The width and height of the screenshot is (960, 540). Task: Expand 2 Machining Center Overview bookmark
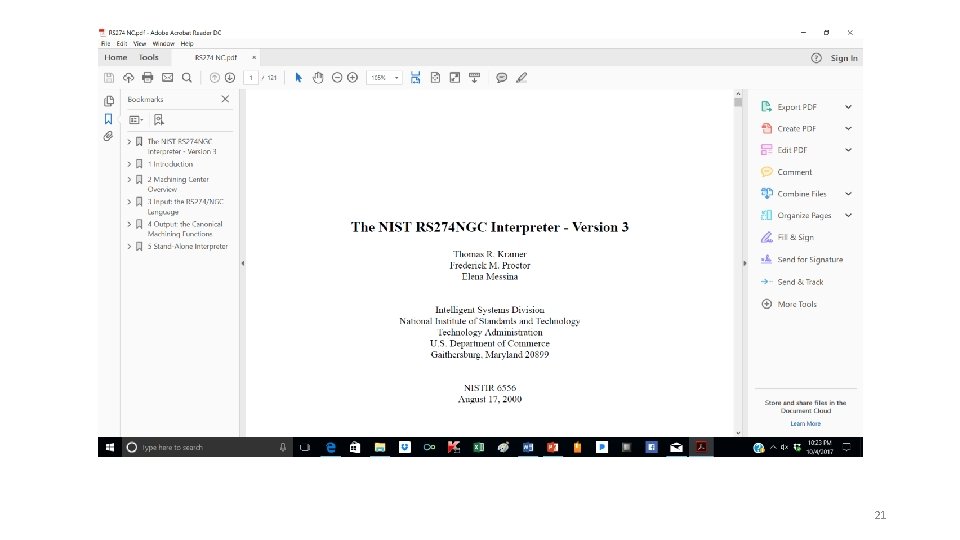tap(129, 179)
